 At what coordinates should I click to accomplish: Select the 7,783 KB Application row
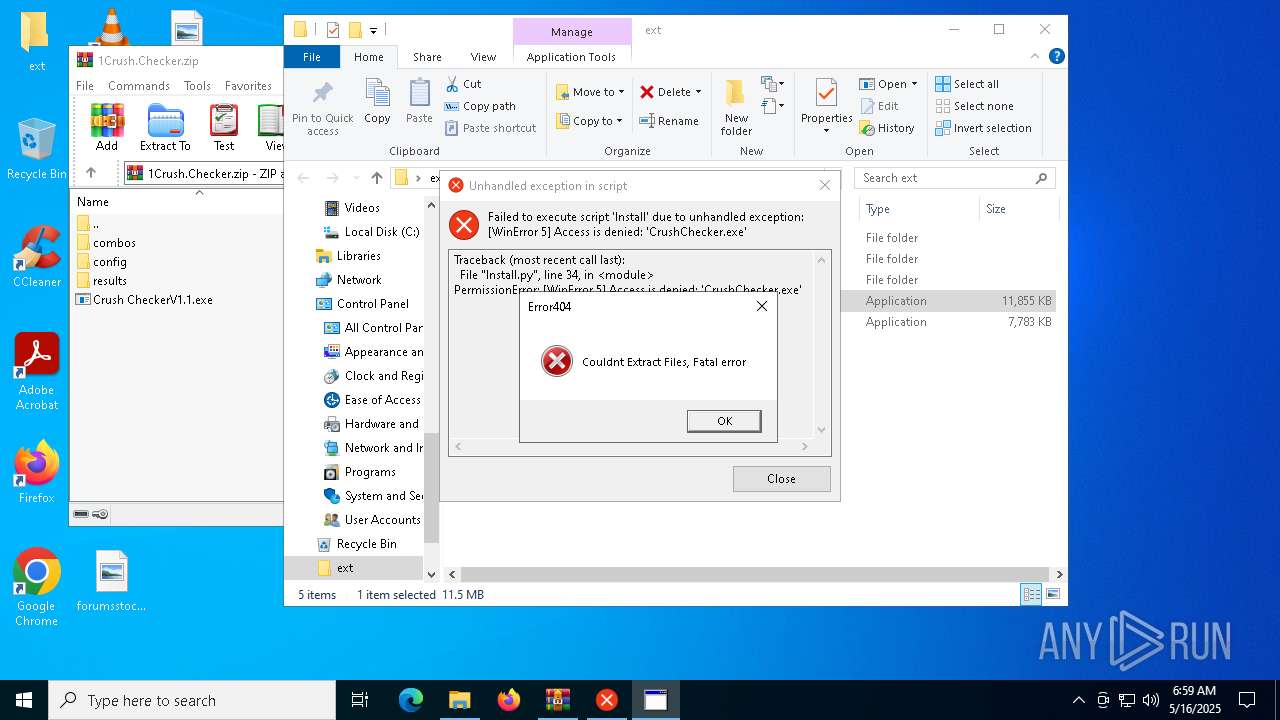click(x=950, y=322)
